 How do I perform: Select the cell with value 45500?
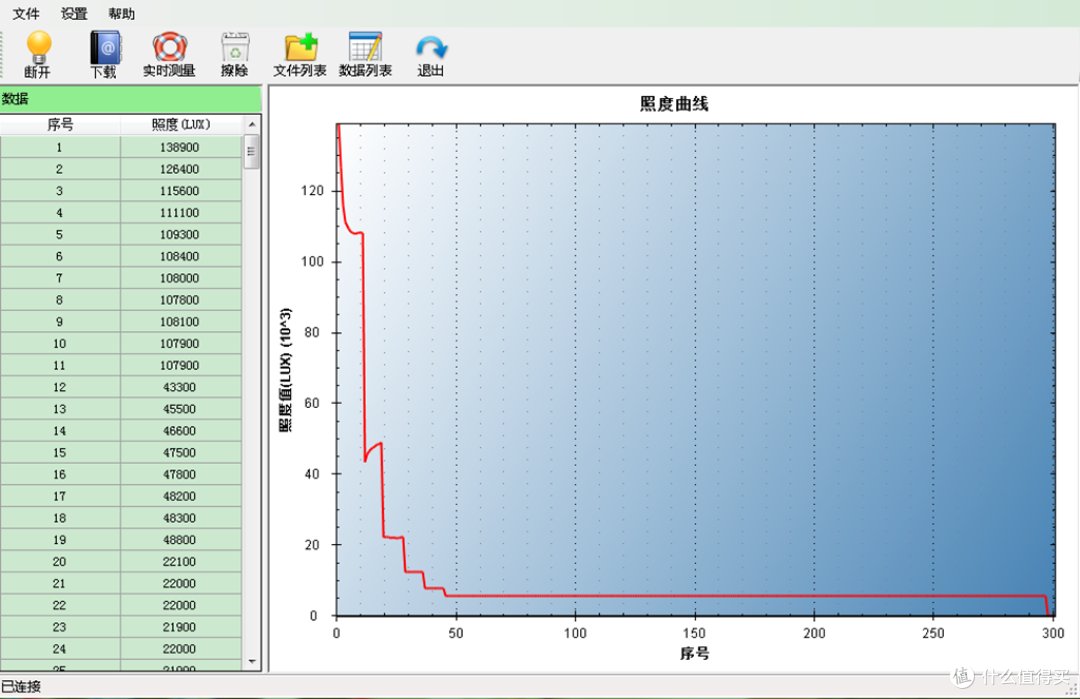pos(180,409)
